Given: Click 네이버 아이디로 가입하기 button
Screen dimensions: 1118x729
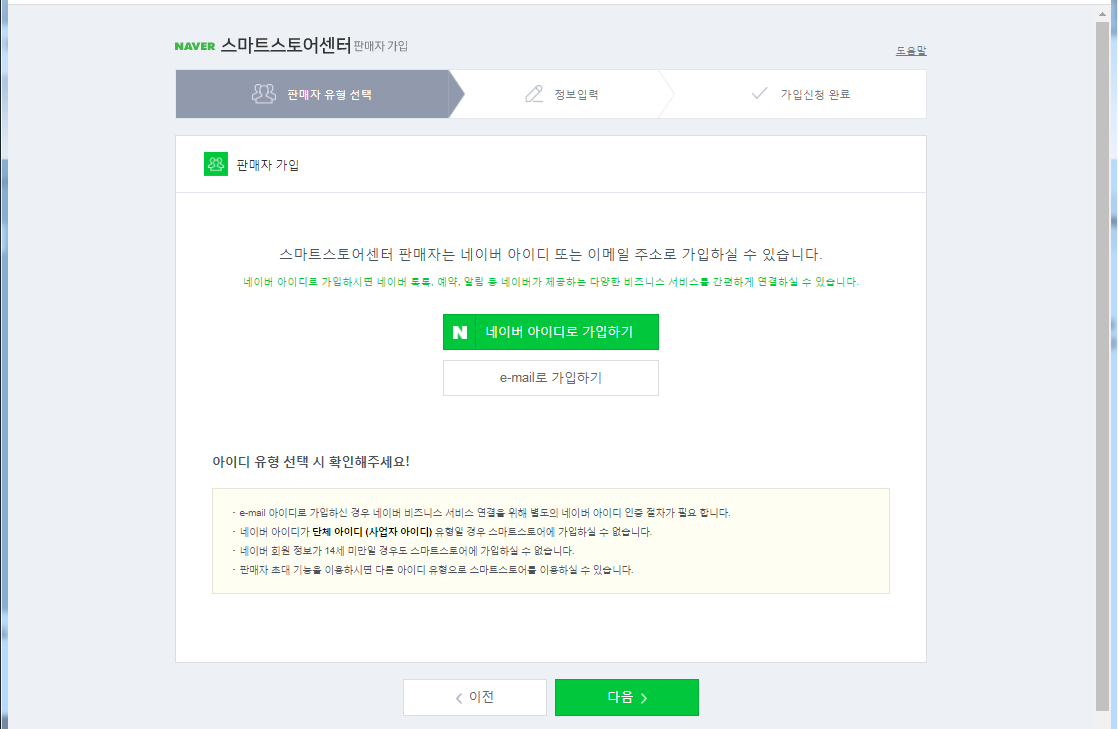Looking at the screenshot, I should coord(550,332).
